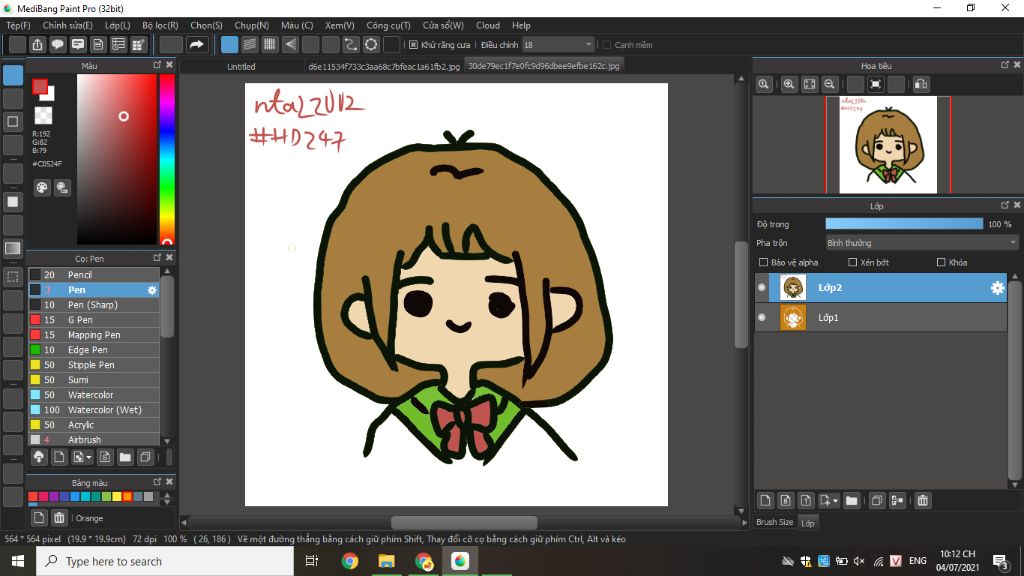Step through palette rows with stepper arrows
The height and width of the screenshot is (576, 1024).
pos(167,498)
